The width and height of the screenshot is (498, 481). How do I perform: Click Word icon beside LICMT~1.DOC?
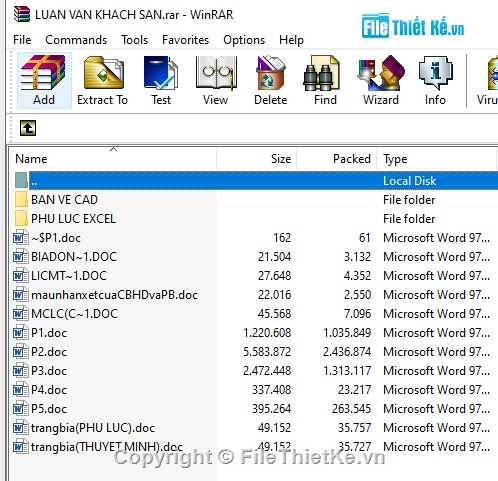[21, 276]
